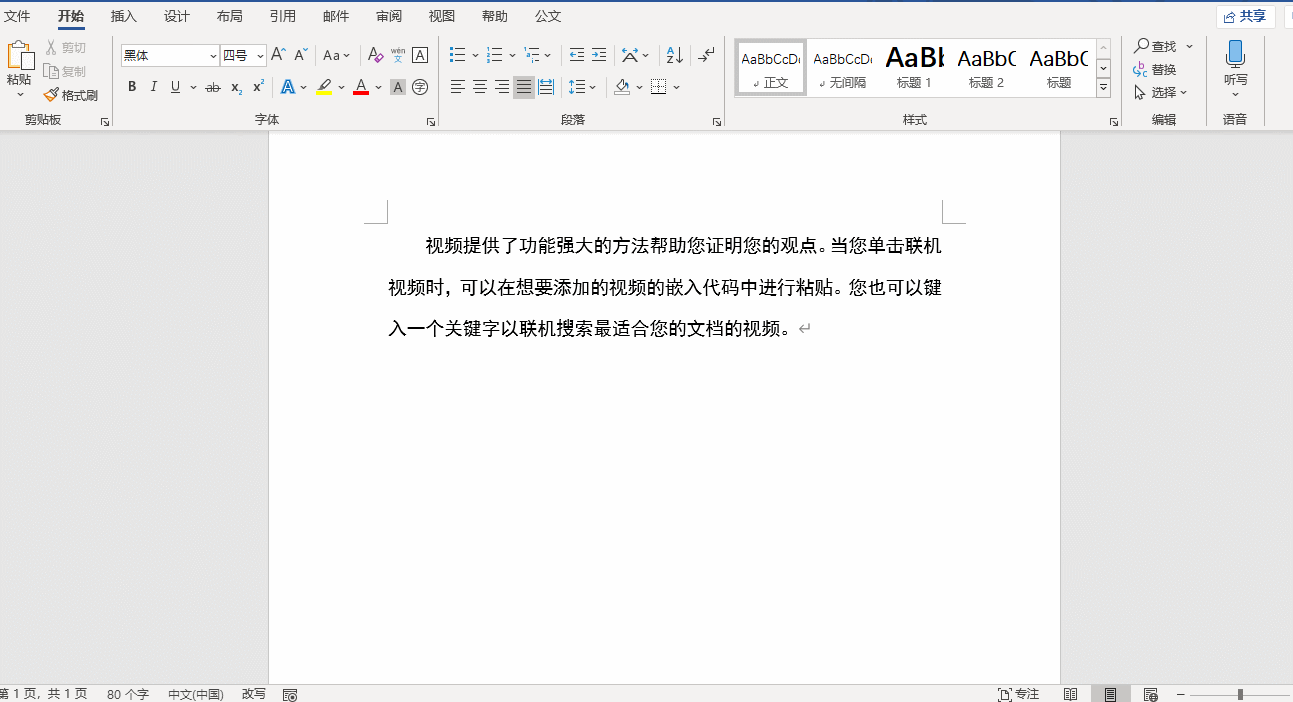Click the 共享 (Share) button
Viewport: 1293px width, 702px height.
click(x=1245, y=16)
